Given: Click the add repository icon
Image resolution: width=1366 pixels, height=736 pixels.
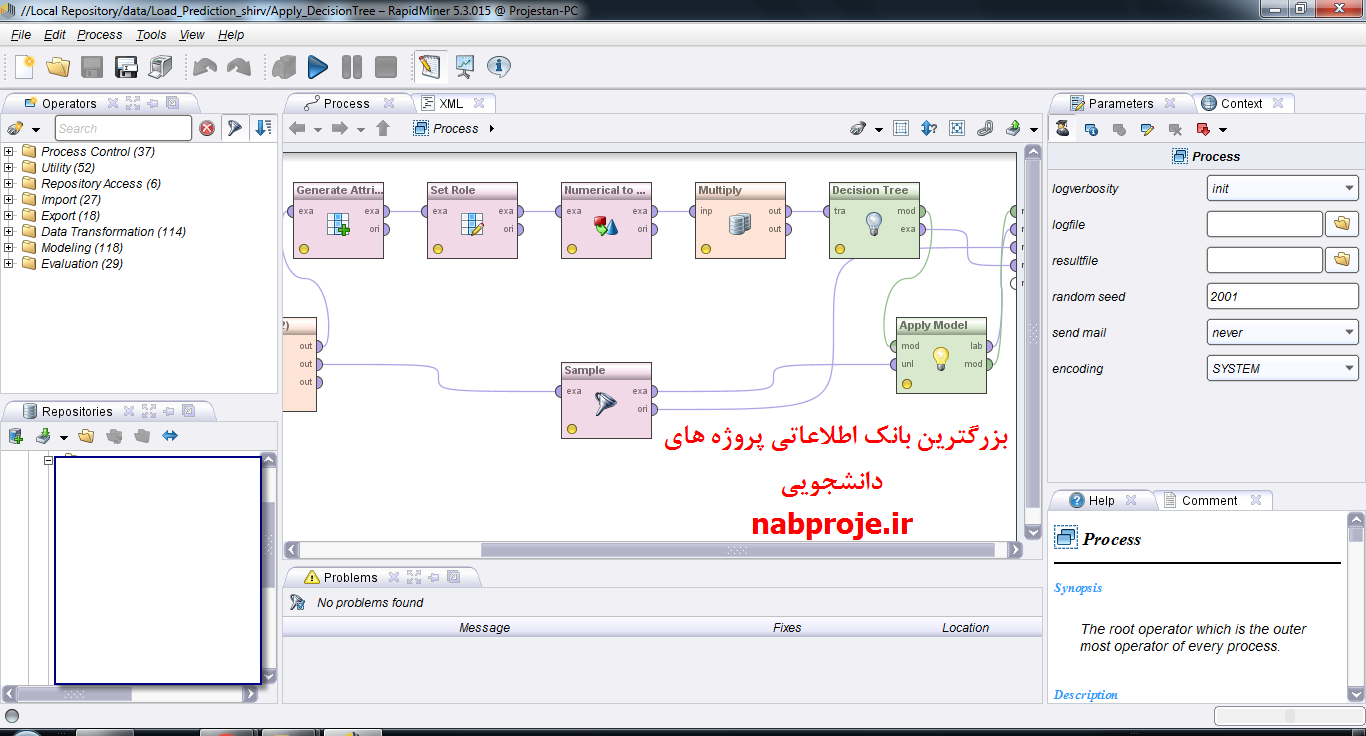Looking at the screenshot, I should (15, 436).
